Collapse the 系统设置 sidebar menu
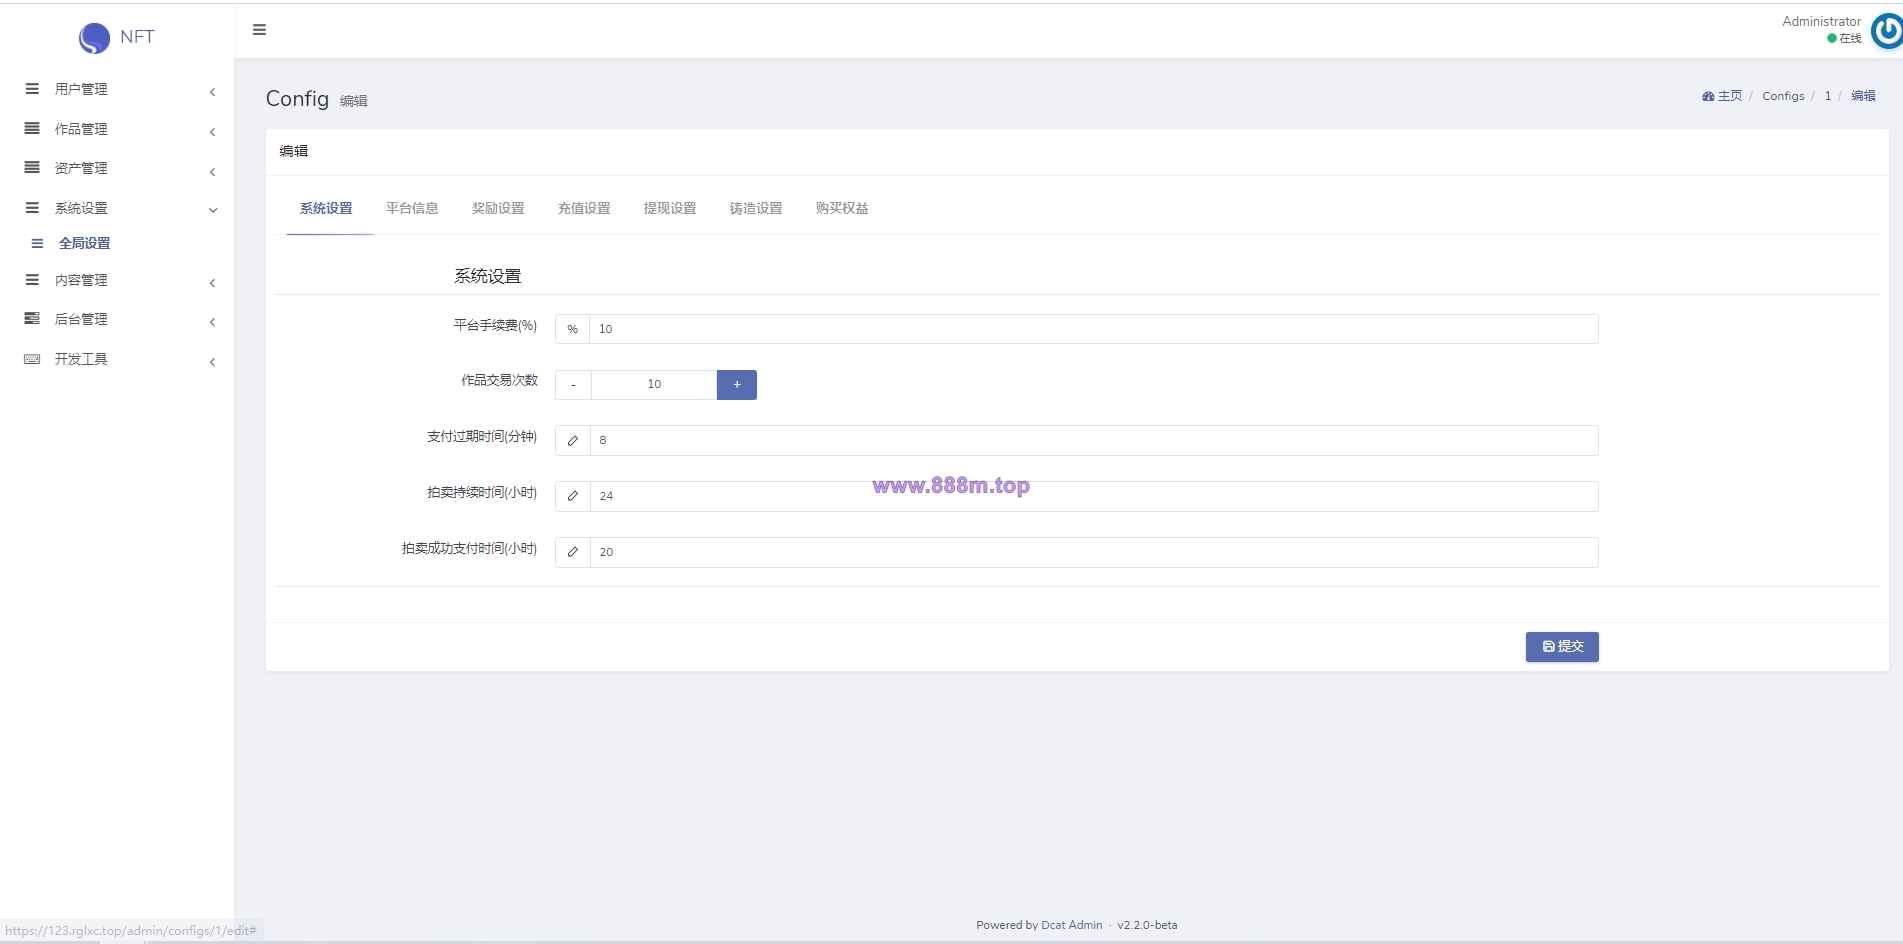The image size is (1903, 944). click(120, 209)
